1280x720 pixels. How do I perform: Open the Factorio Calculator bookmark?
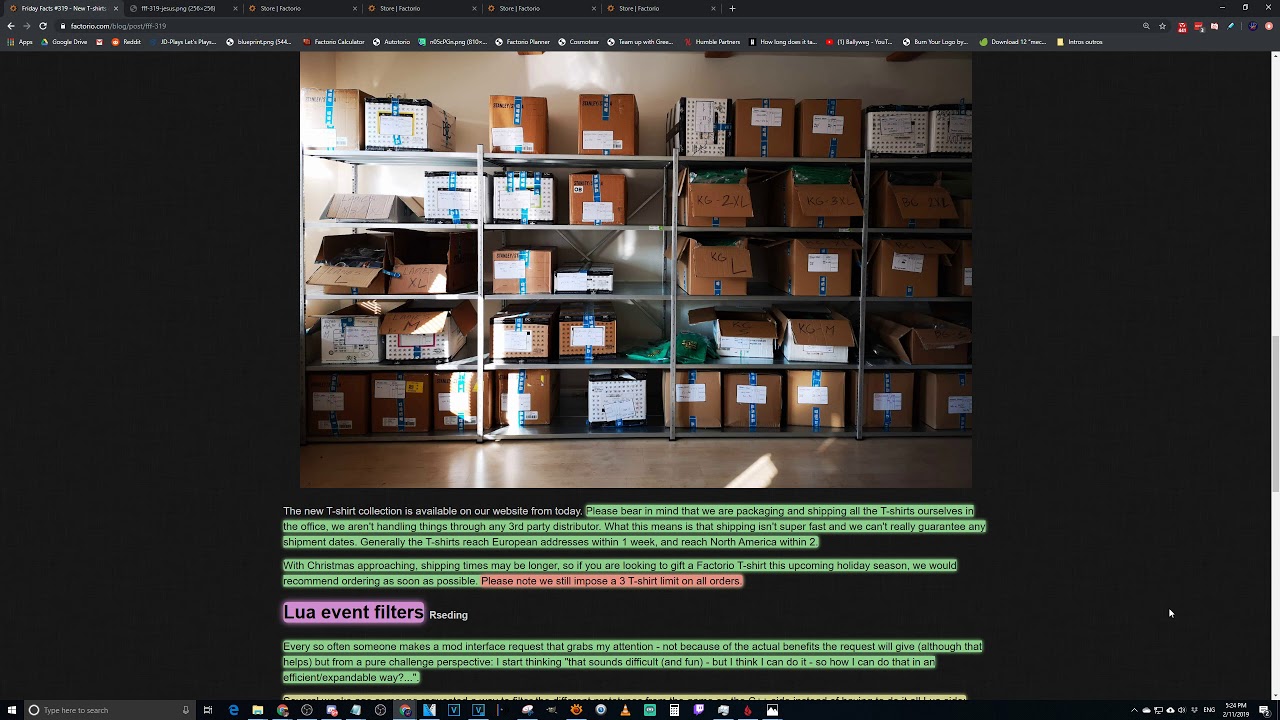point(334,42)
